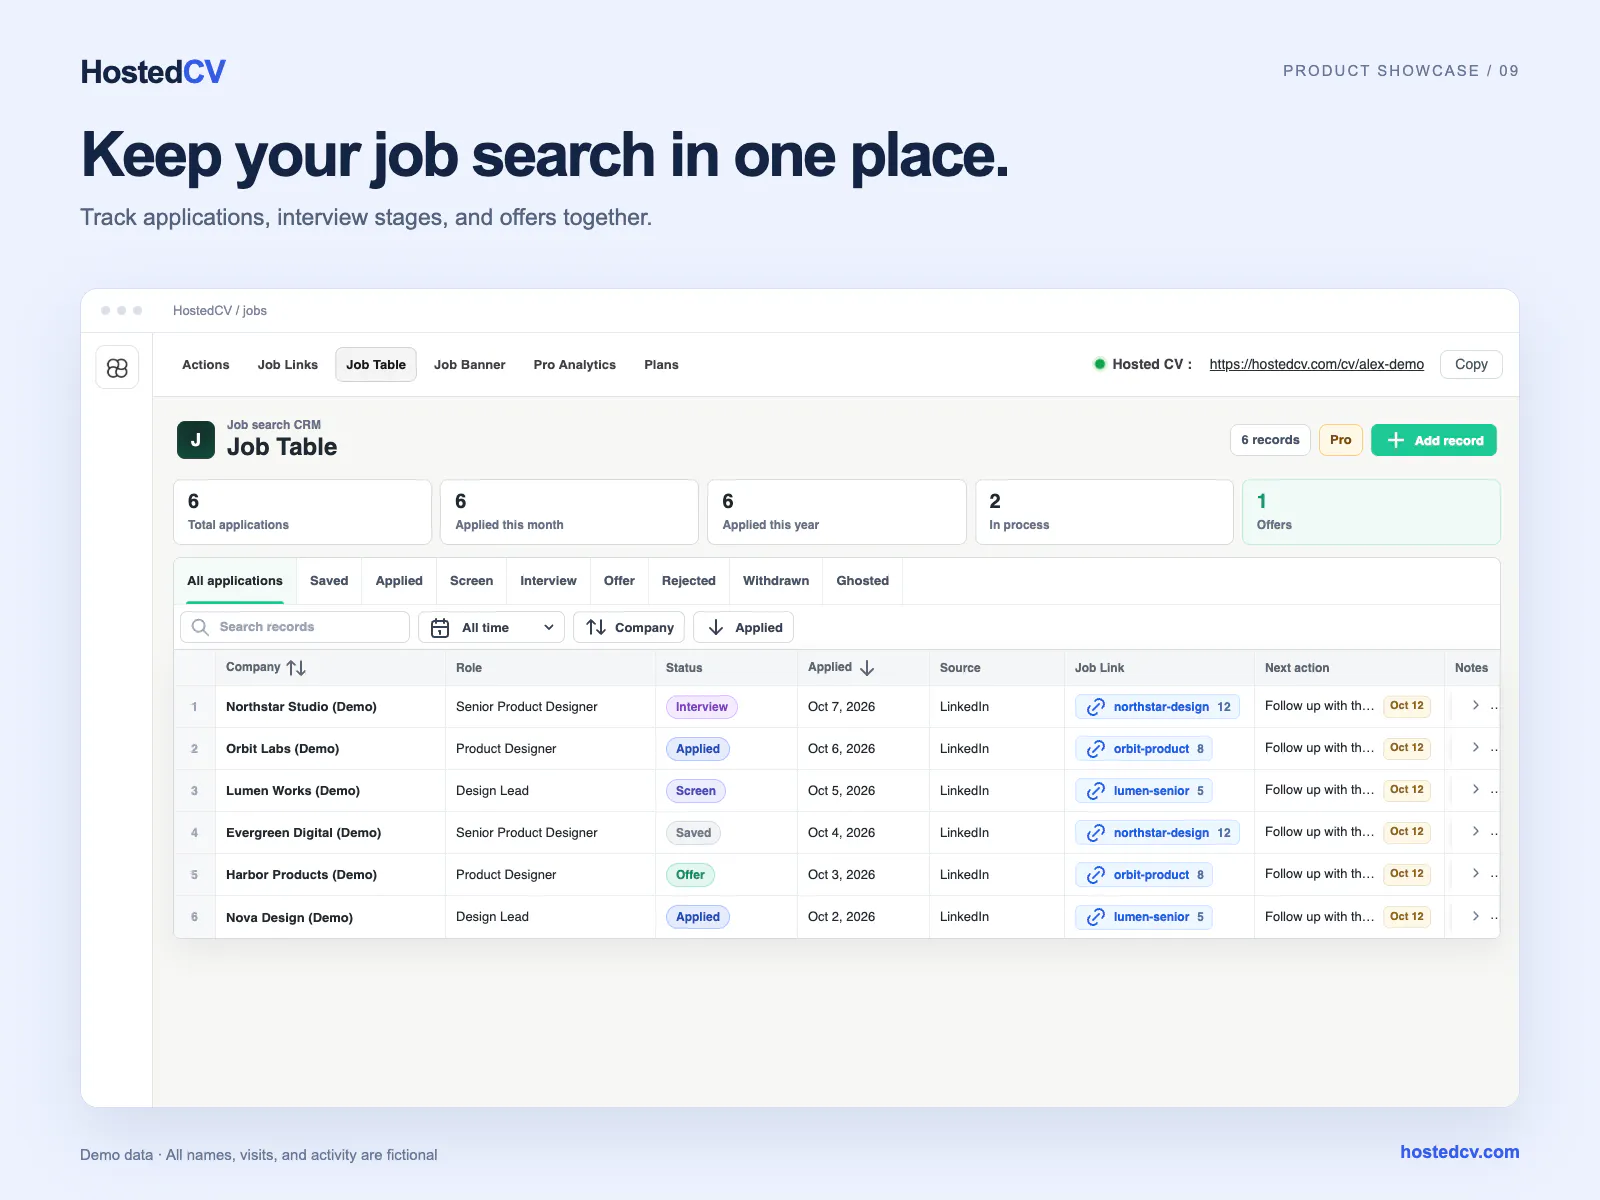Click the Copy button for CV link
This screenshot has width=1600, height=1200.
pos(1471,364)
